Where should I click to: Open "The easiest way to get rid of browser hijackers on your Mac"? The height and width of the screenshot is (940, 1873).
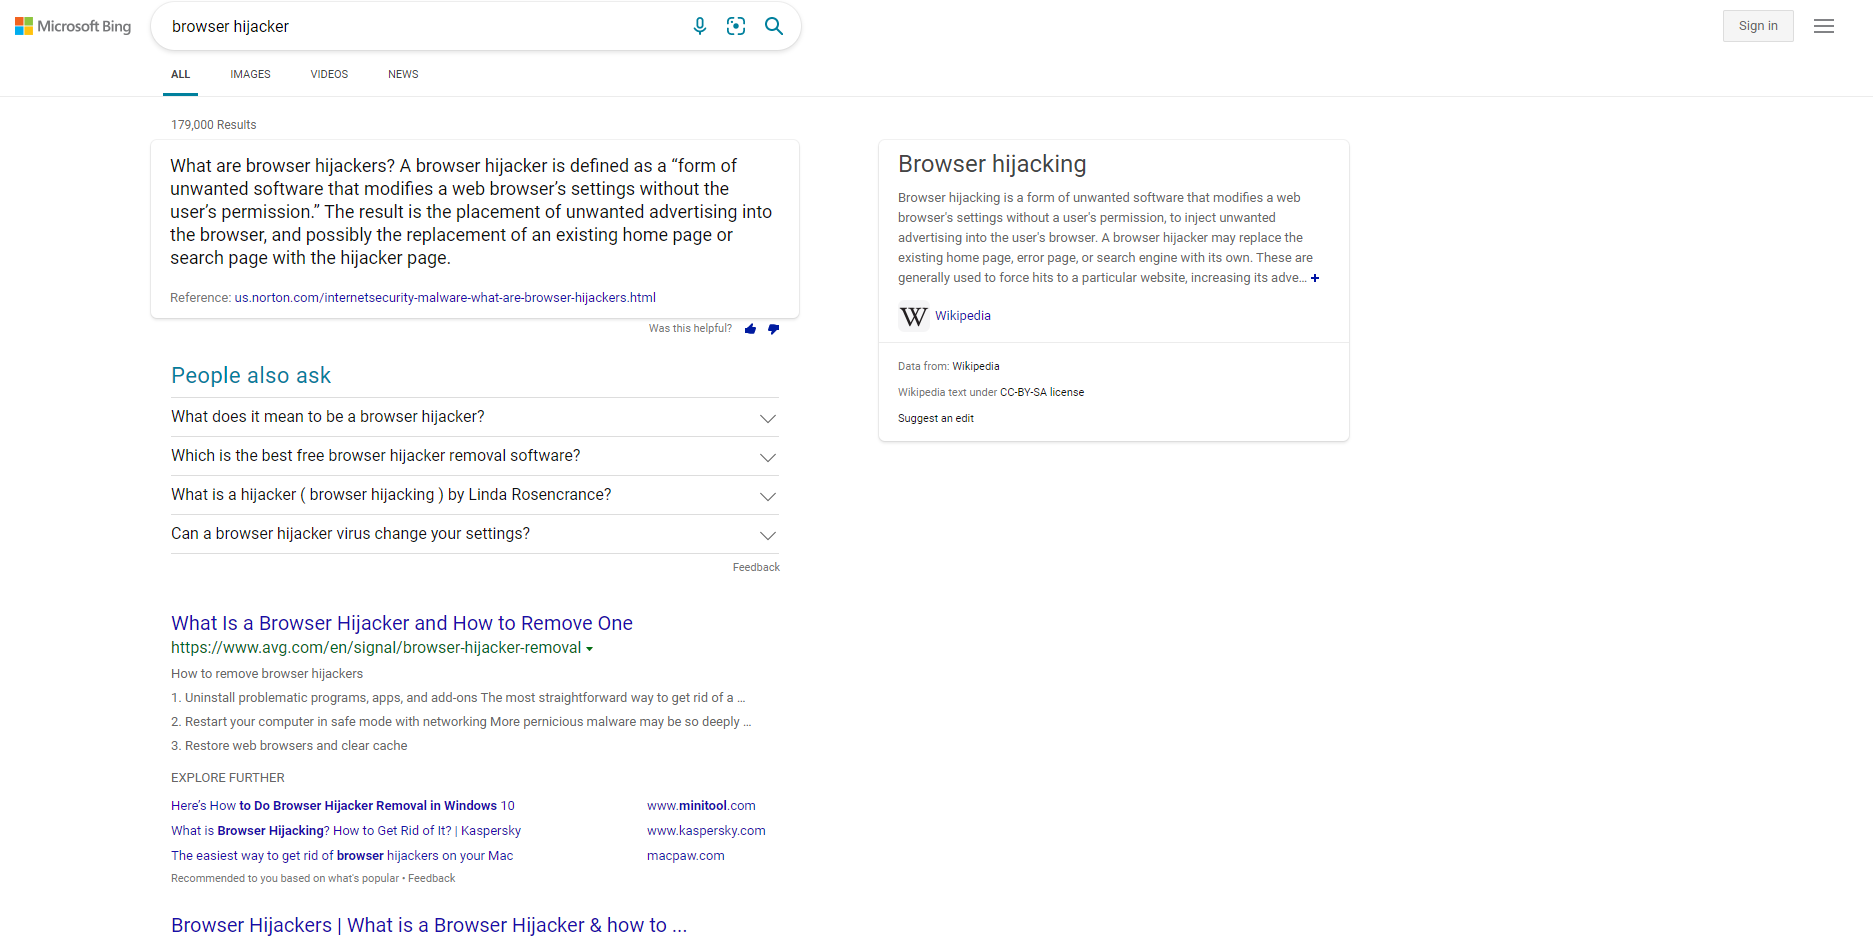point(342,856)
